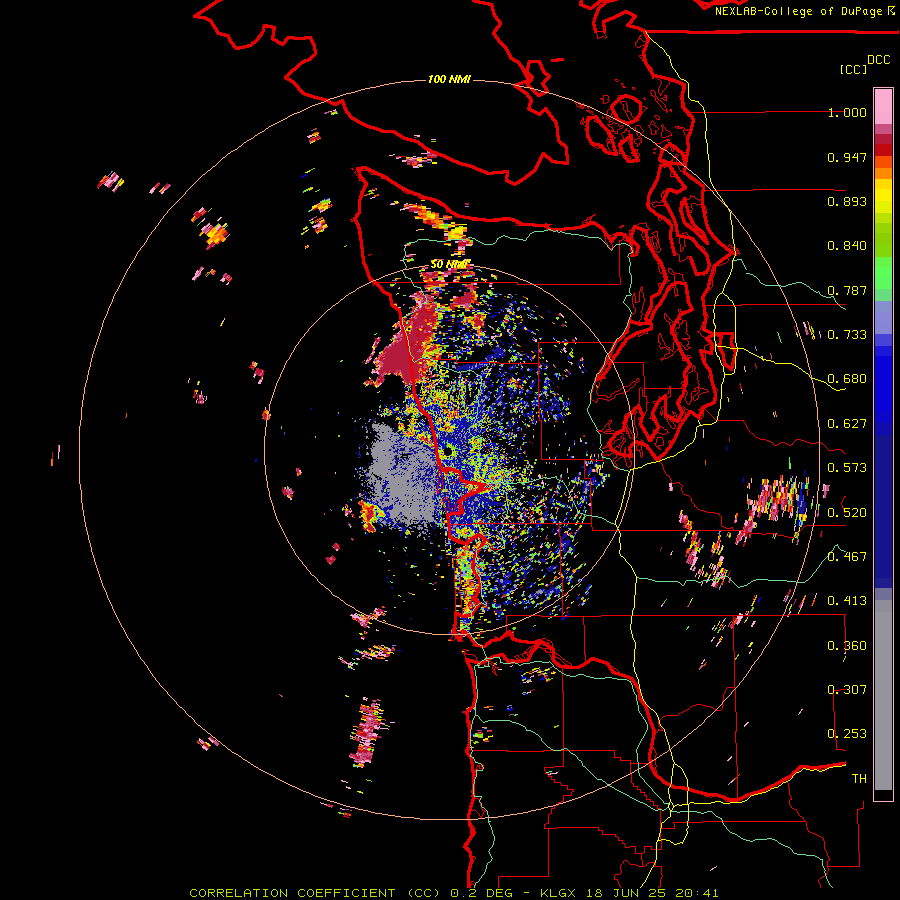900x900 pixels.
Task: Click the 0.733 colorbar value
Action: click(x=847, y=335)
